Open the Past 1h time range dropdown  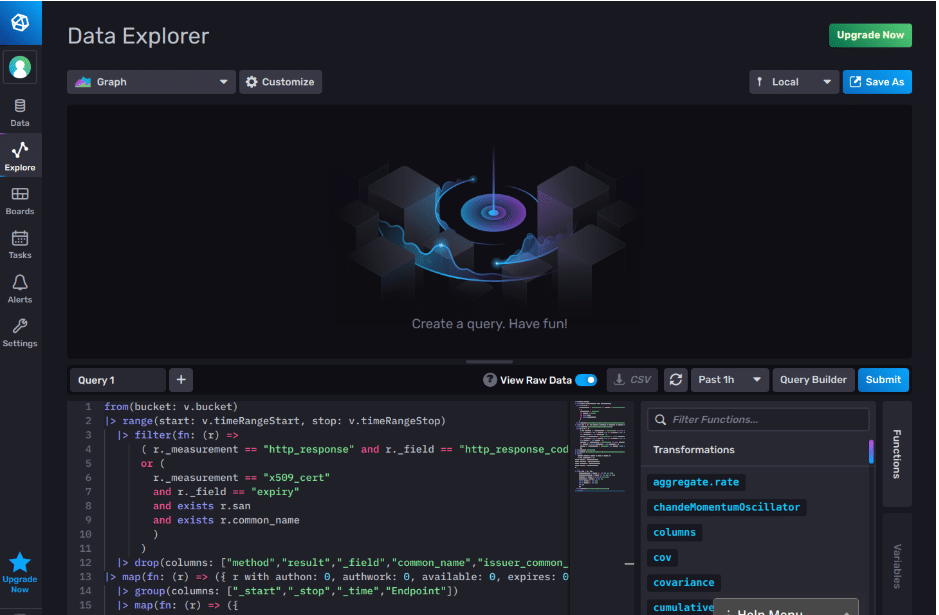point(729,380)
